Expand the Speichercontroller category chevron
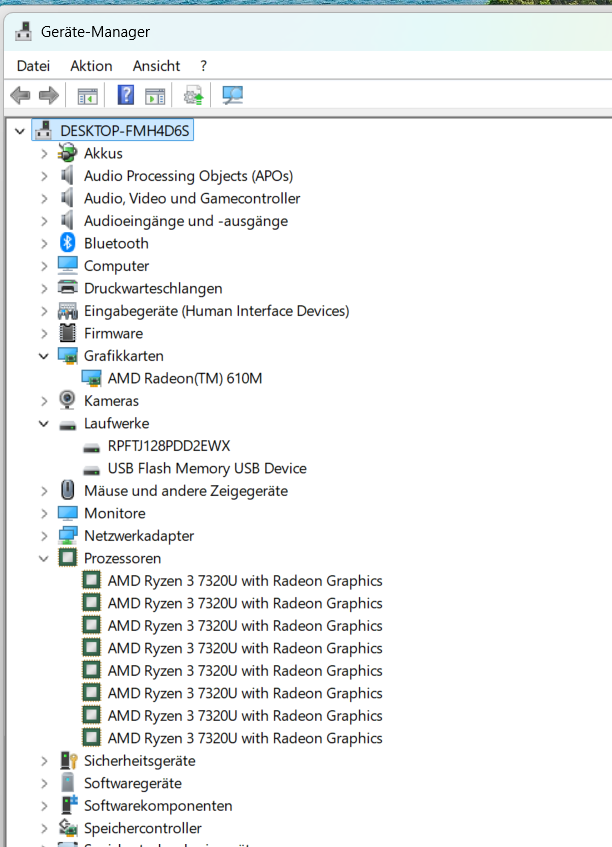Screen dimensions: 612x847 44,828
